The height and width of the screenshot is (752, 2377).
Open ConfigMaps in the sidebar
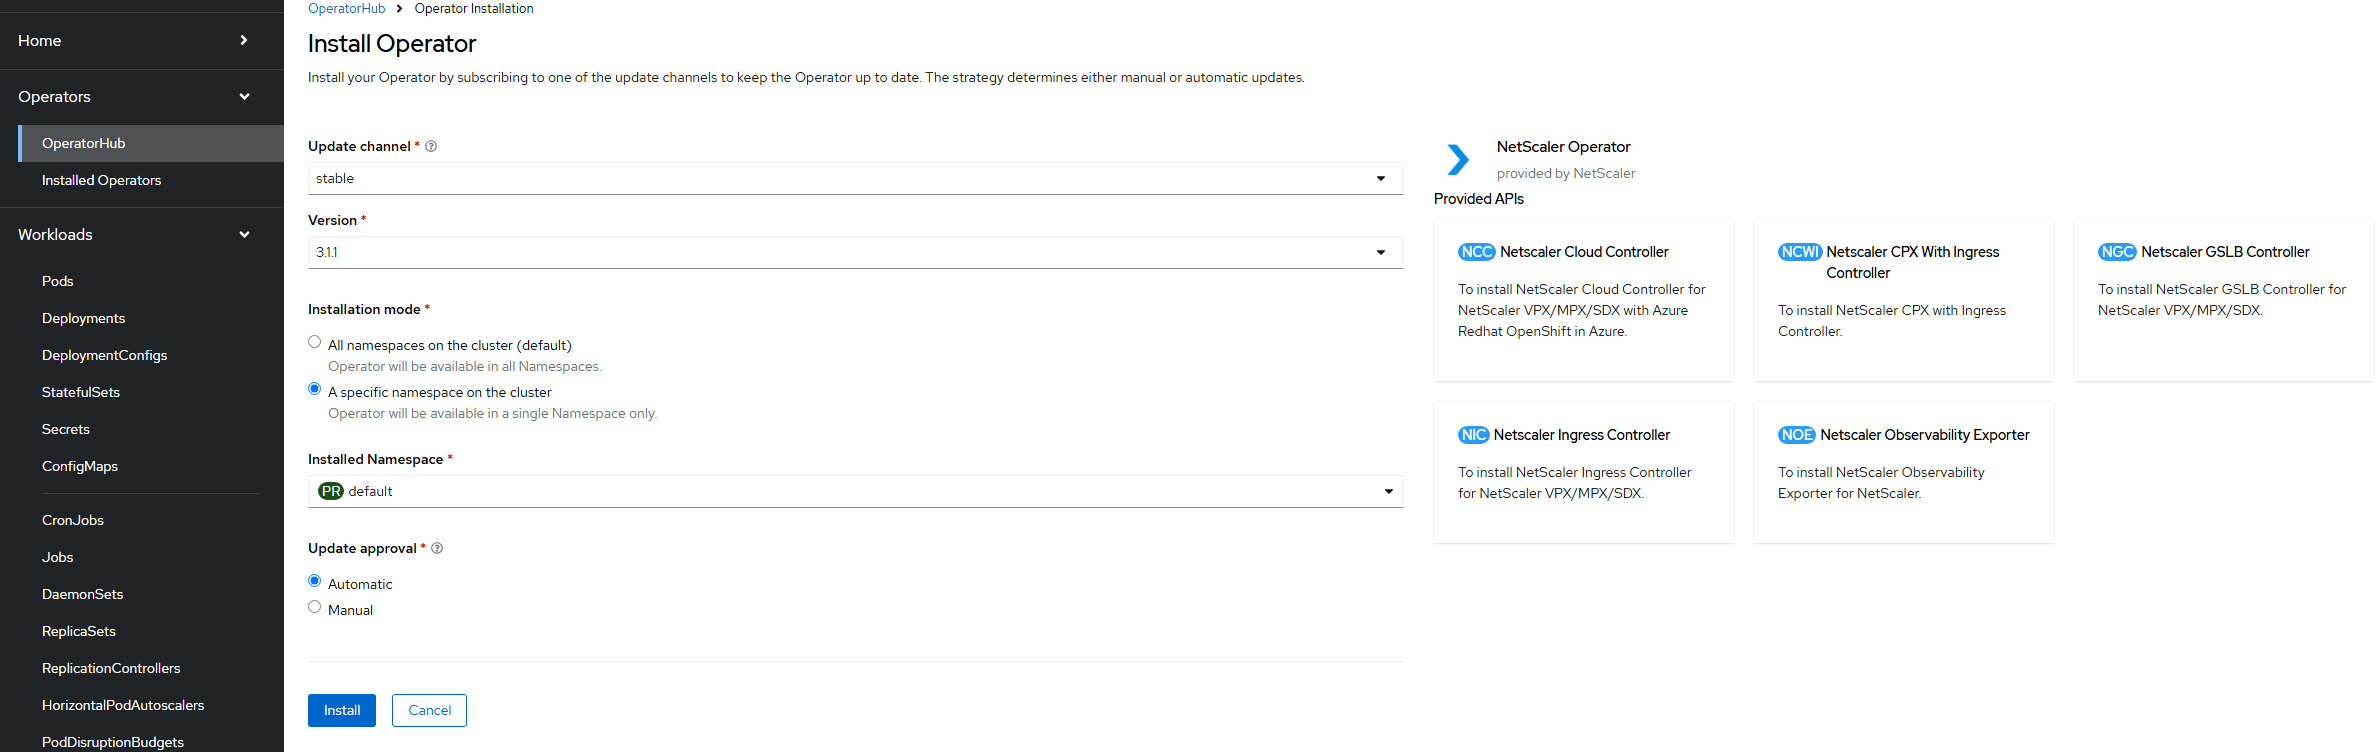151,466
